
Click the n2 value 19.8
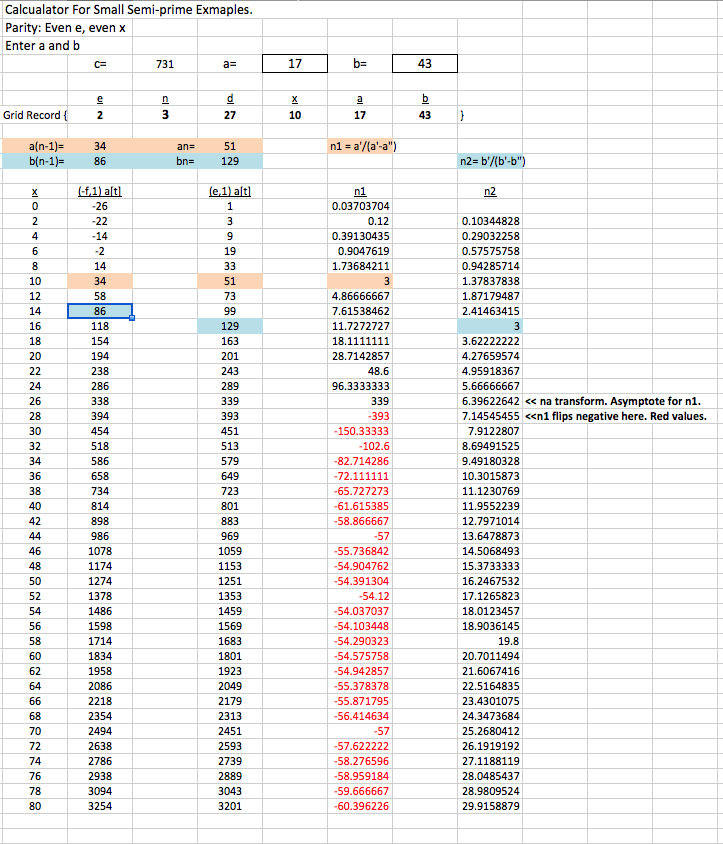coord(490,641)
